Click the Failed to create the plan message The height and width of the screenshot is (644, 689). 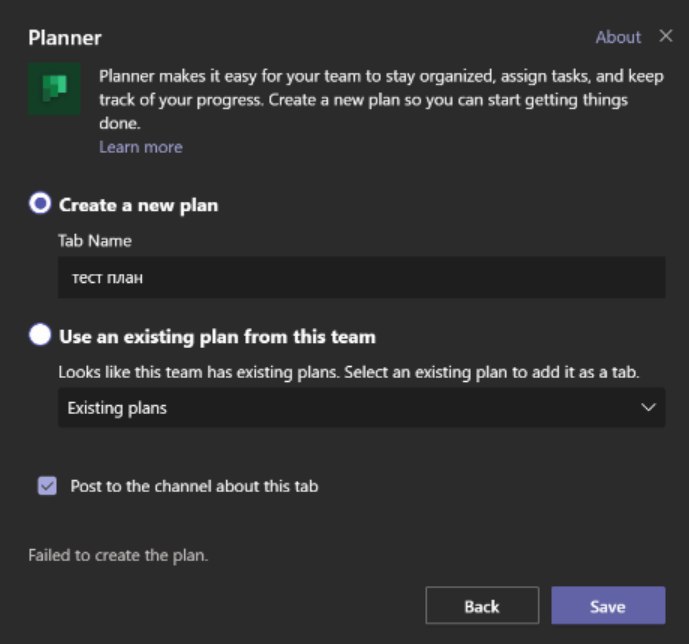(118, 555)
